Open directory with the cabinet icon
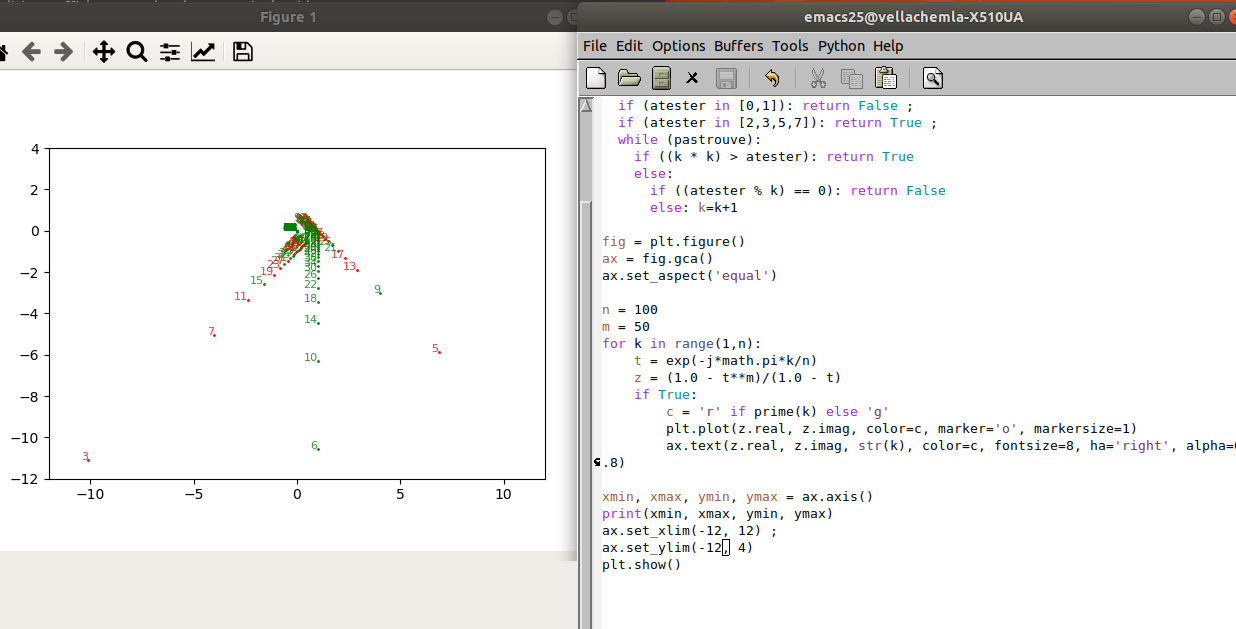The height and width of the screenshot is (629, 1236). pos(661,78)
